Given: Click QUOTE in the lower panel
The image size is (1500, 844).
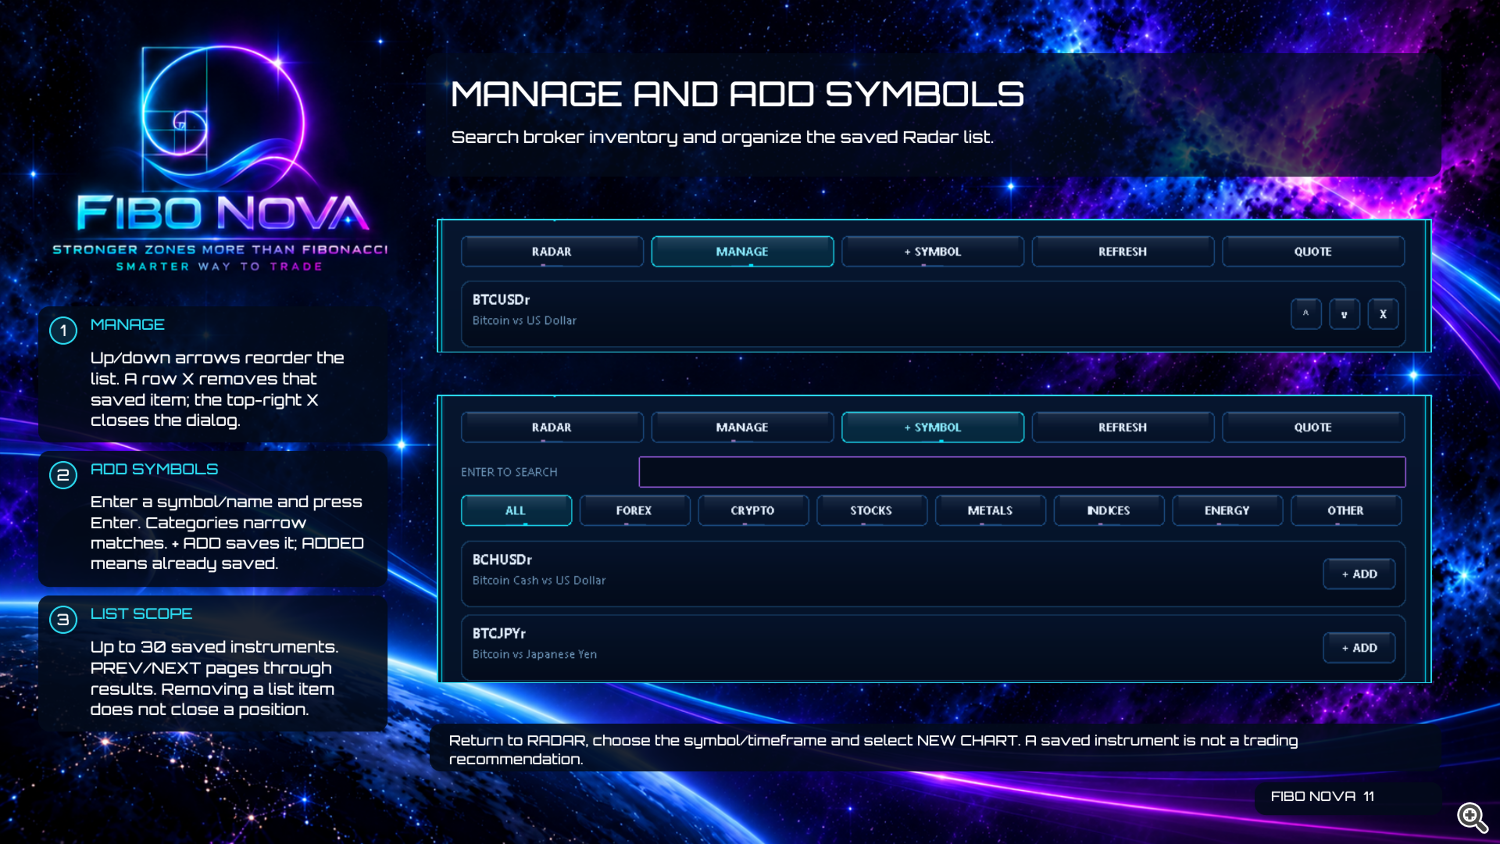Looking at the screenshot, I should tap(1313, 427).
